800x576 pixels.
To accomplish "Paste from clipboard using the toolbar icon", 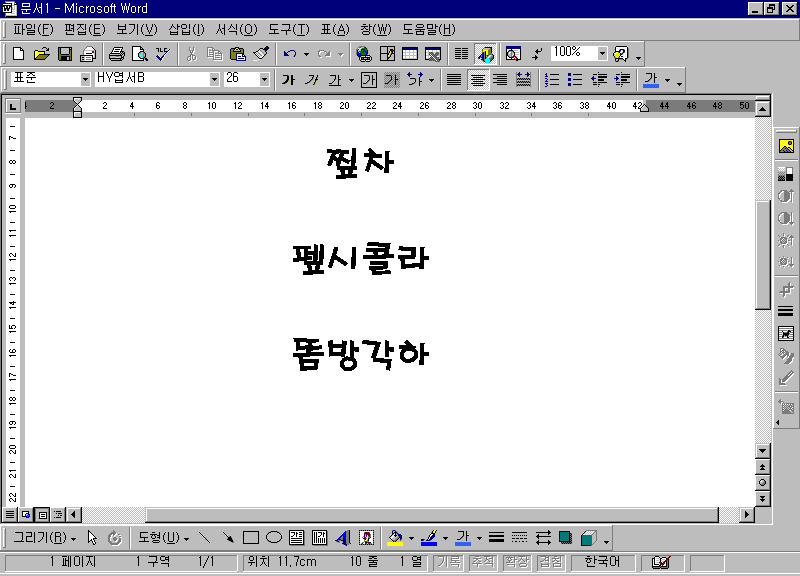I will click(x=238, y=54).
